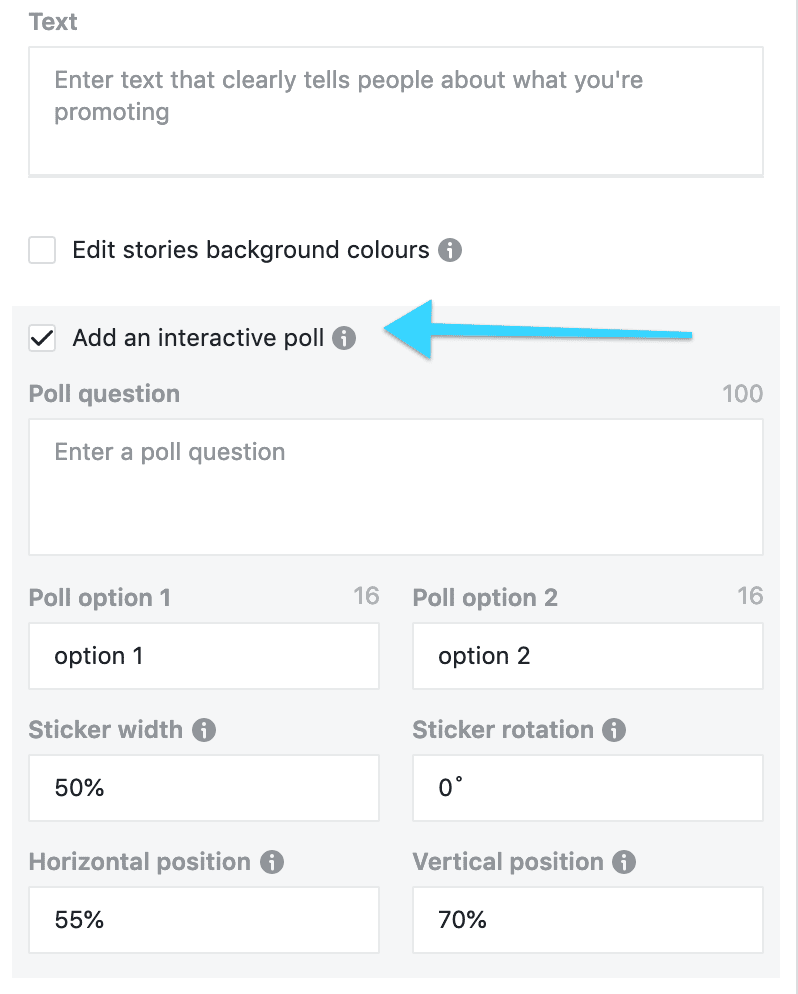The height and width of the screenshot is (994, 798).
Task: Click info icon next to interactive poll
Action: pyautogui.click(x=344, y=338)
